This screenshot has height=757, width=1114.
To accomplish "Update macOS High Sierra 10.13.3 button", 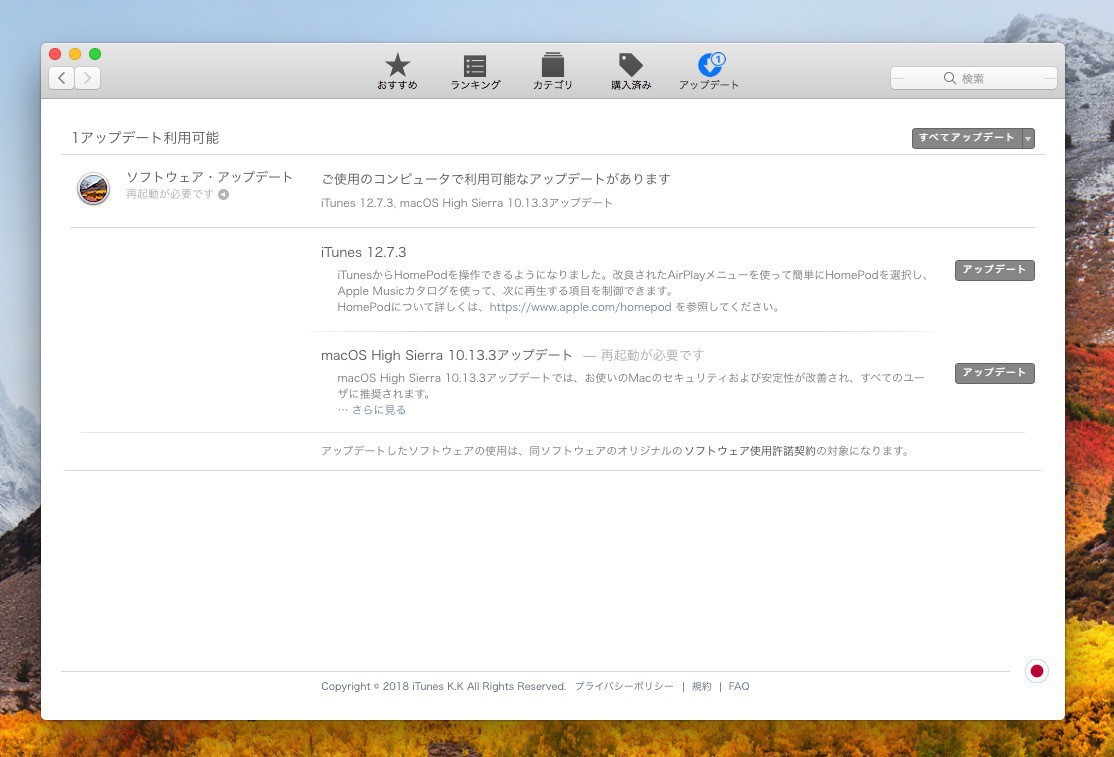I will [x=994, y=373].
